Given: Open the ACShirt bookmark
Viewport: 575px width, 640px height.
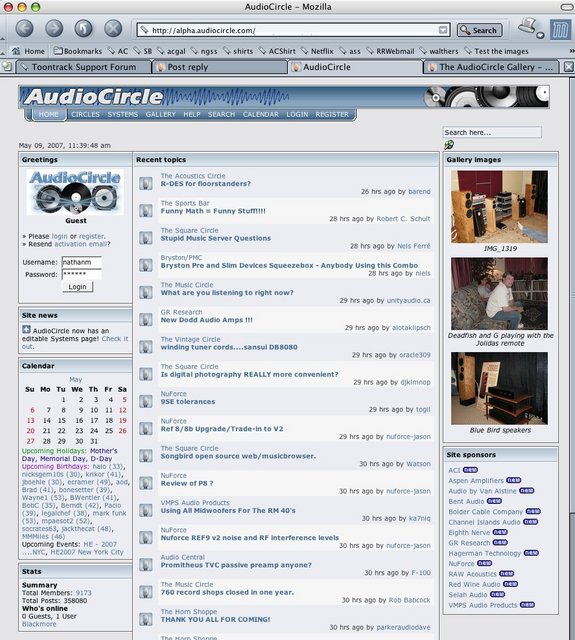Looking at the screenshot, I should 277,51.
